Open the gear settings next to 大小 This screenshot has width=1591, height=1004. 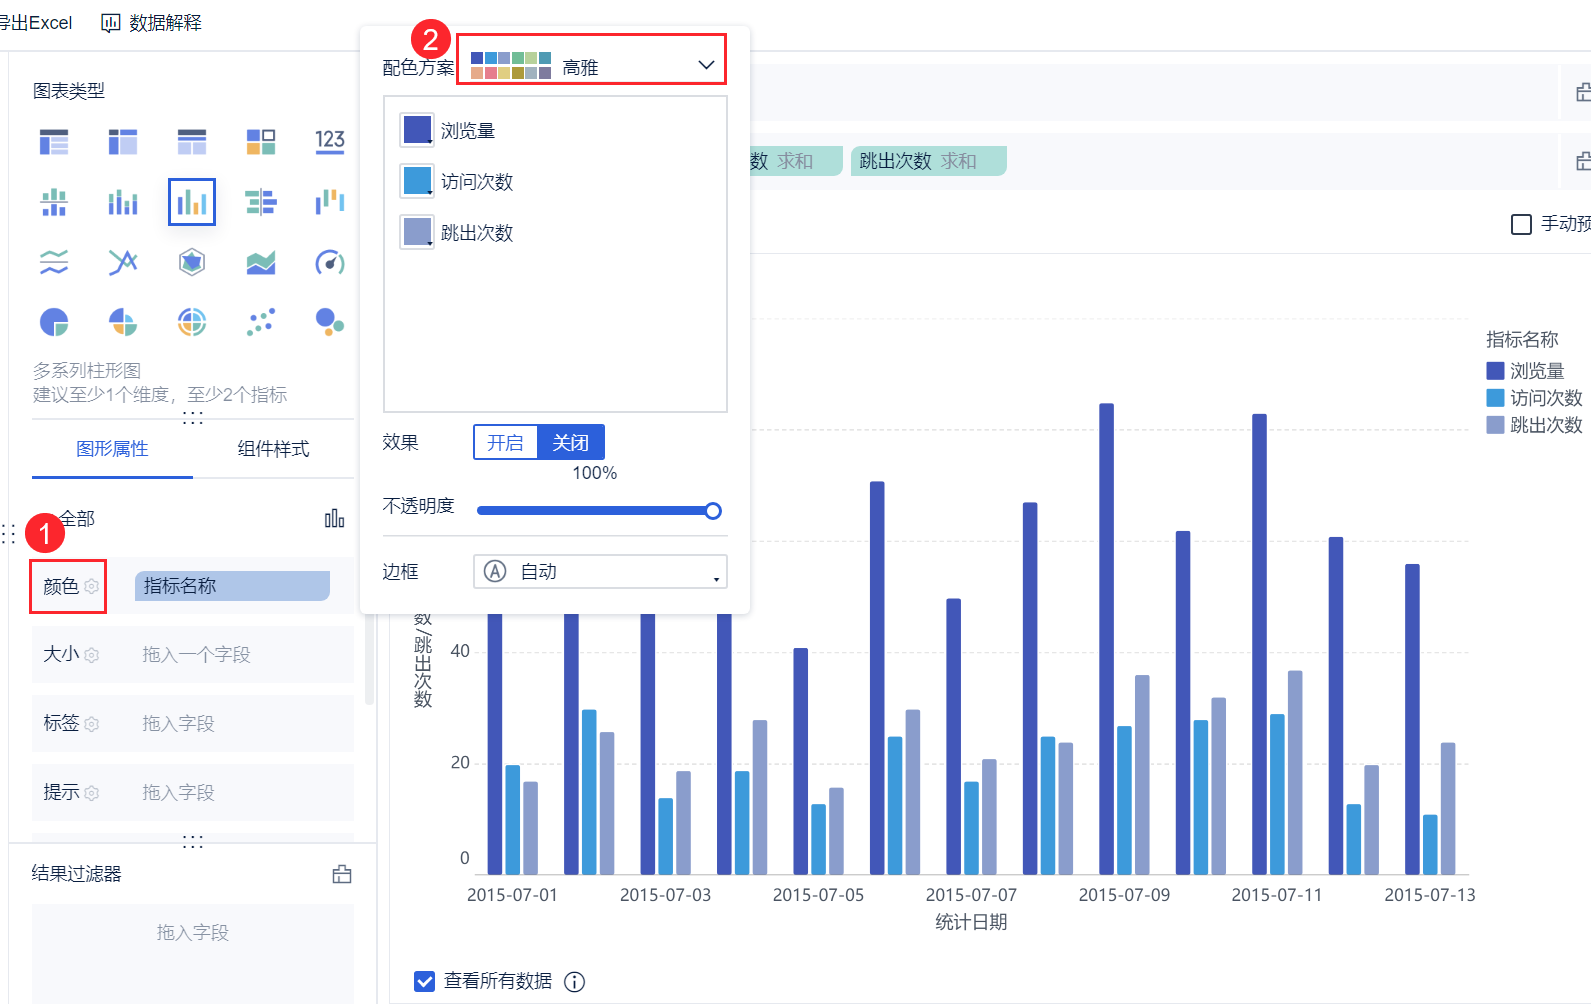[x=92, y=655]
